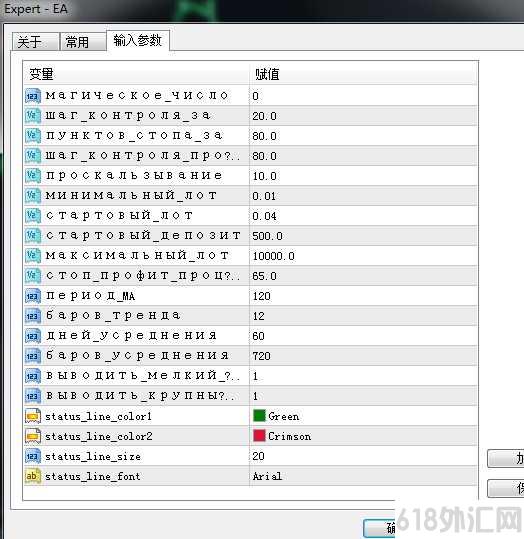The image size is (524, 539).
Task: Click the string 'ab' icon beside status_line_font
Action: pyautogui.click(x=33, y=476)
